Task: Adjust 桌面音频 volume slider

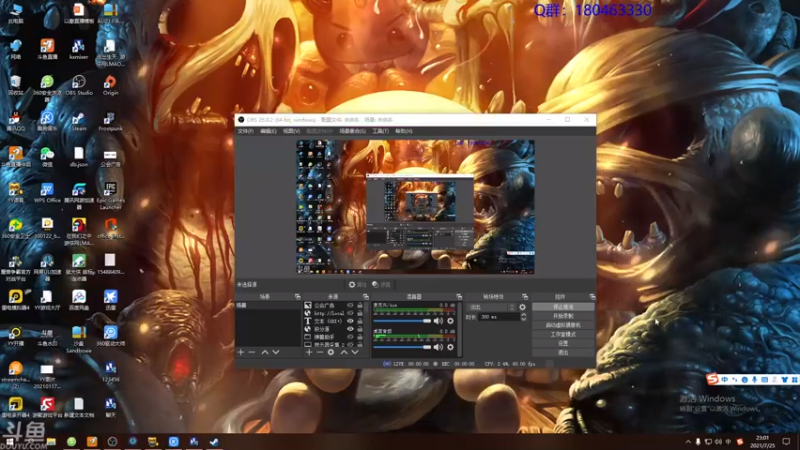Action: click(402, 347)
